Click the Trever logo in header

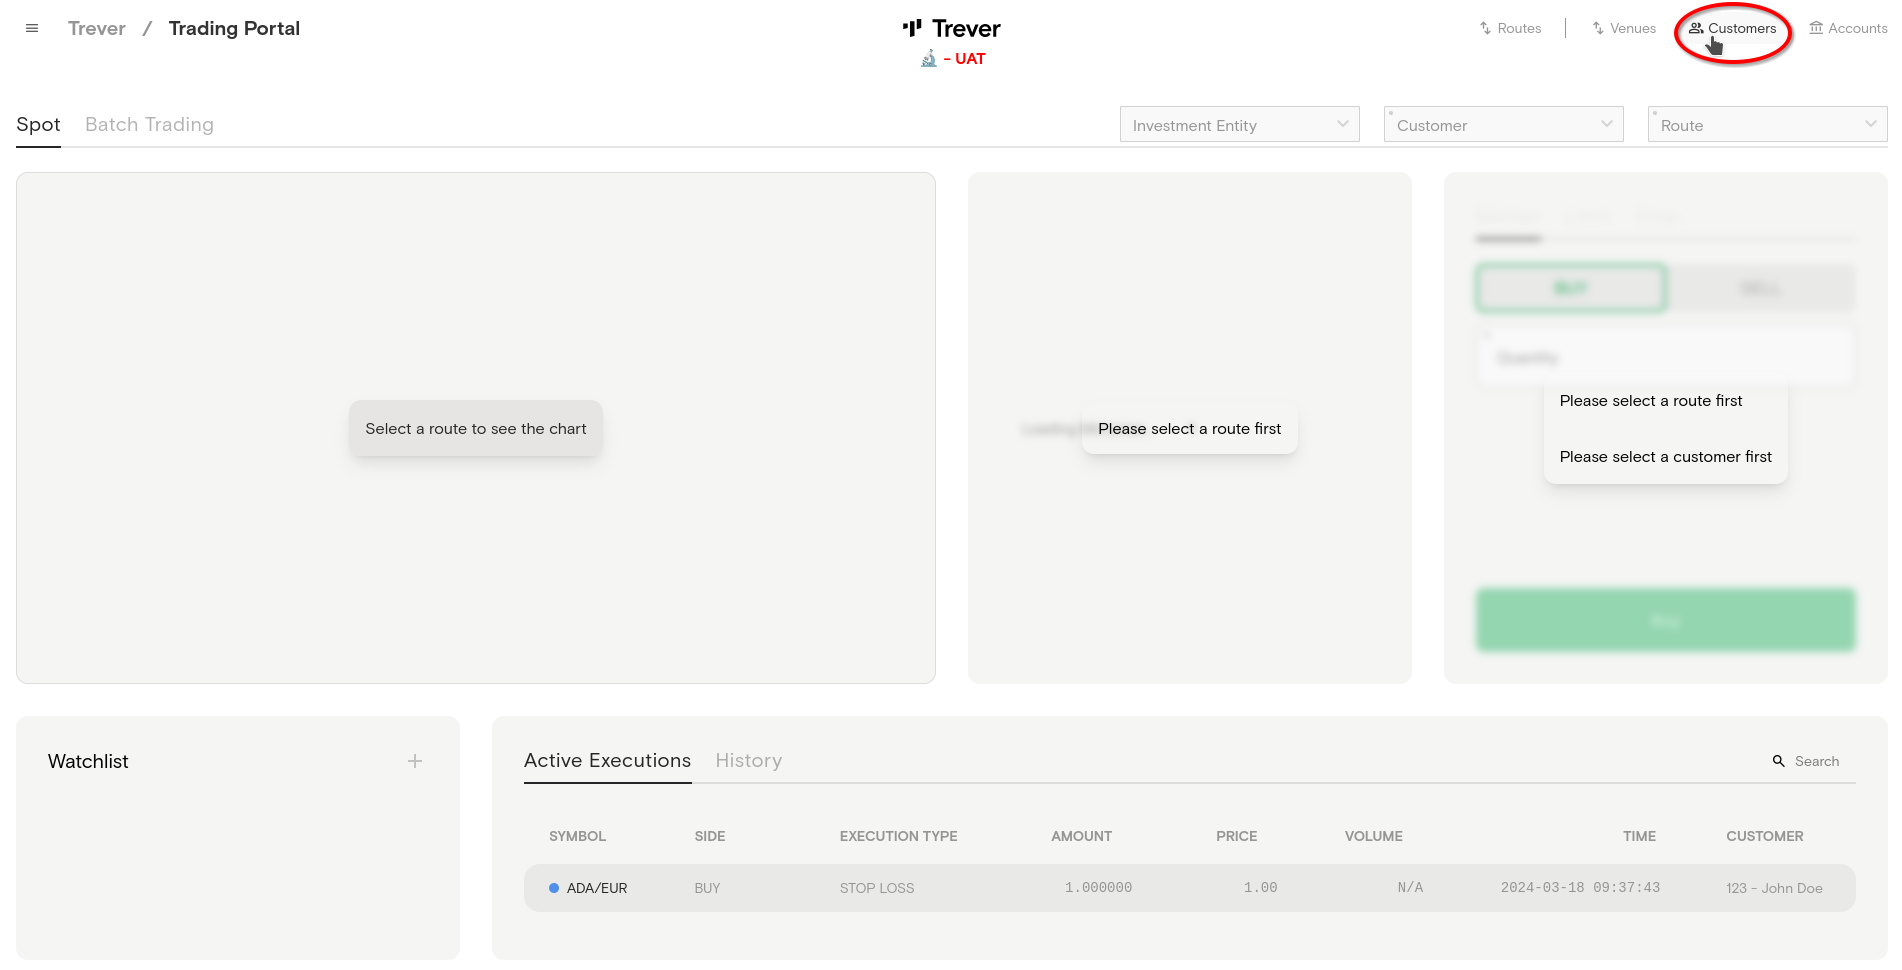point(951,29)
